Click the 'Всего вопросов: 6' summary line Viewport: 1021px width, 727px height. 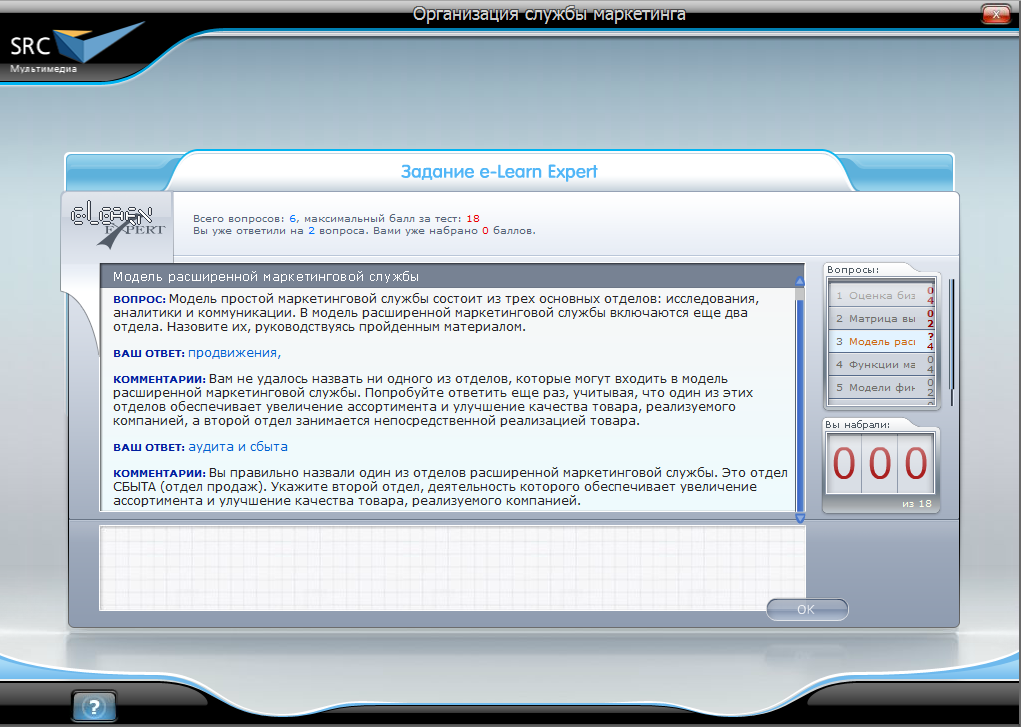pos(336,219)
